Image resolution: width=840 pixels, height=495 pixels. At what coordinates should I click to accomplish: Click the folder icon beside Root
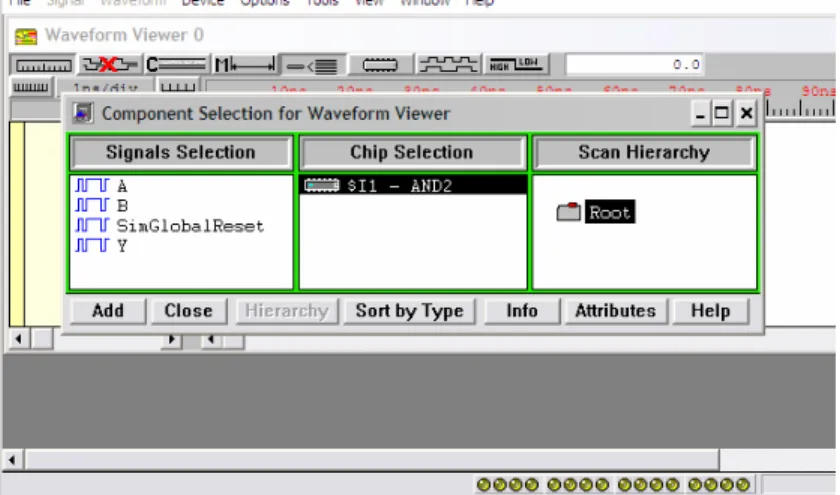coord(568,212)
